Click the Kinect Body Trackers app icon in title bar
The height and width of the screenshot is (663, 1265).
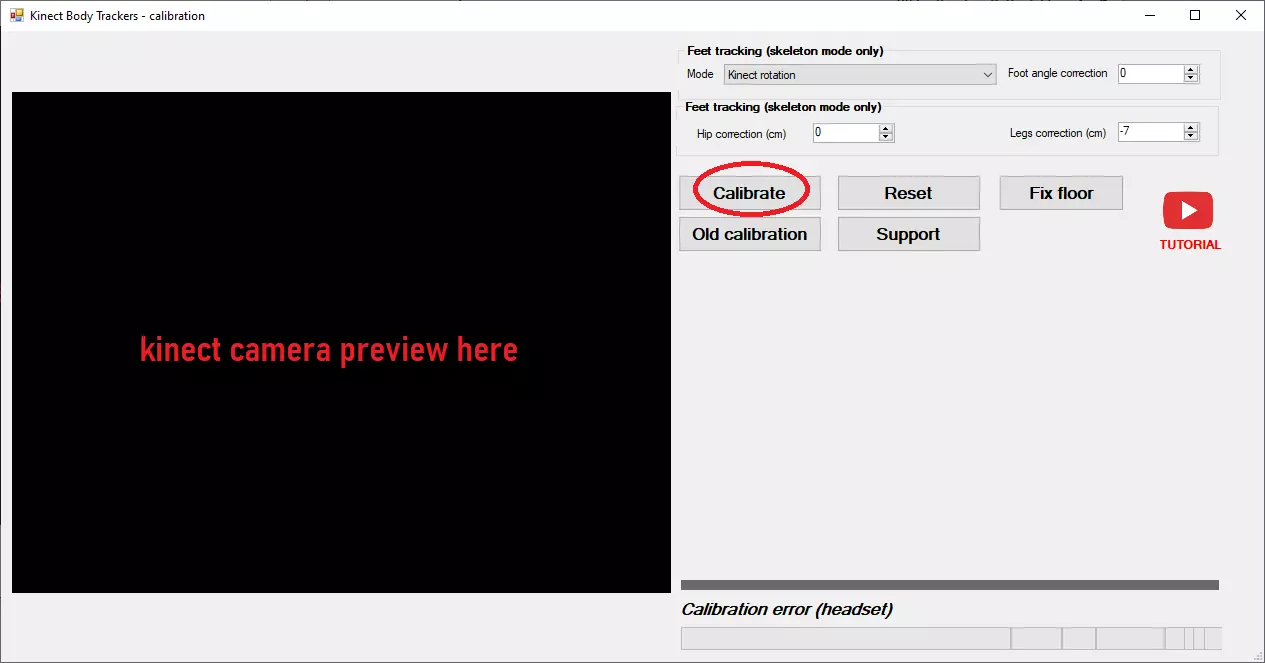pos(16,15)
